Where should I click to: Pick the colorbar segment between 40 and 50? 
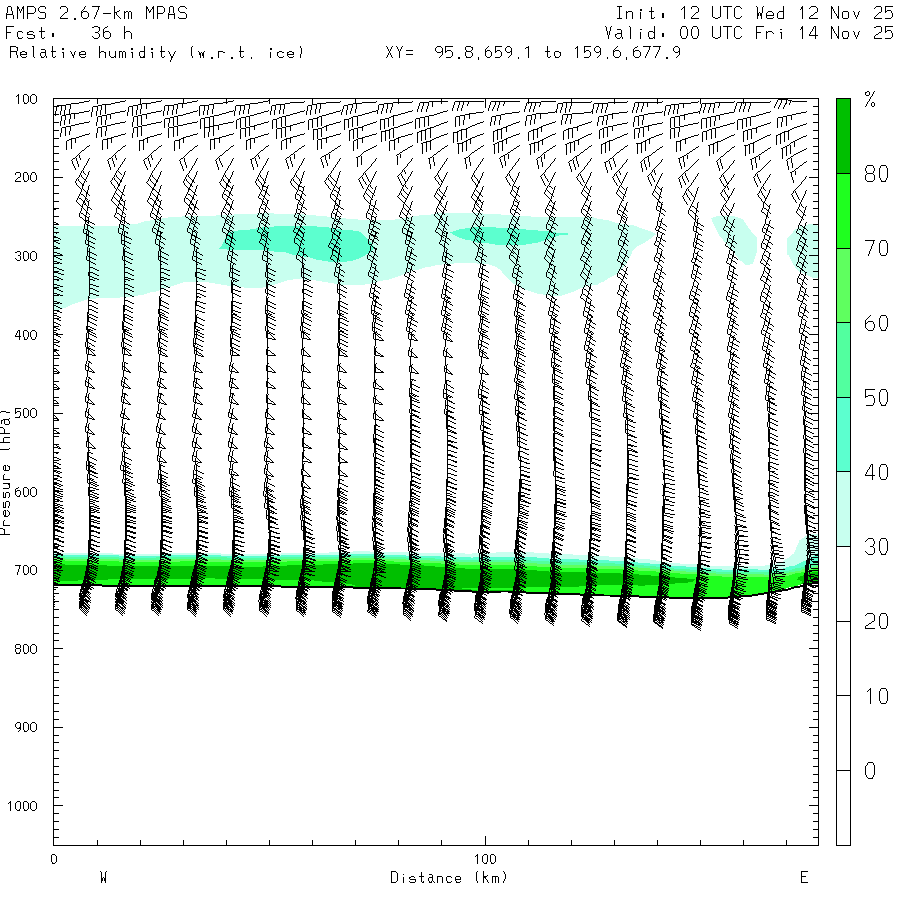tap(843, 435)
